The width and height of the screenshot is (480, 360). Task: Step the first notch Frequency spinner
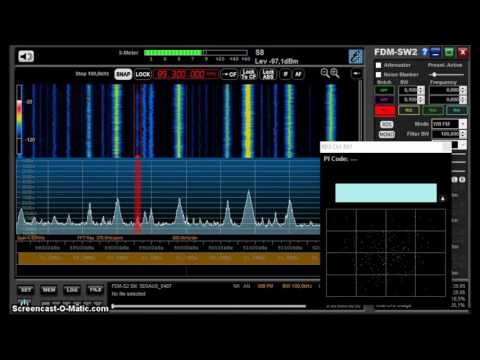pos(463,90)
